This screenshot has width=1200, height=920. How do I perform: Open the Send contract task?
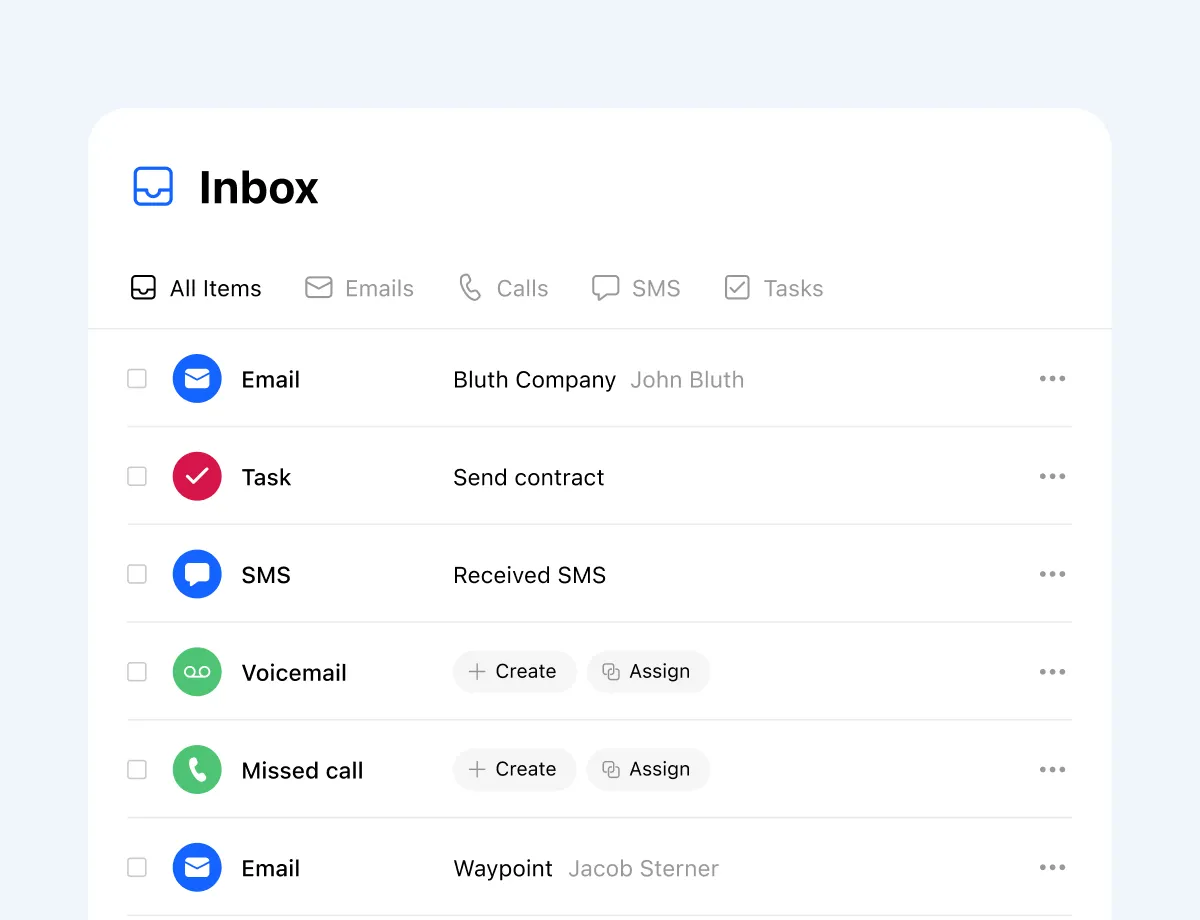point(528,478)
